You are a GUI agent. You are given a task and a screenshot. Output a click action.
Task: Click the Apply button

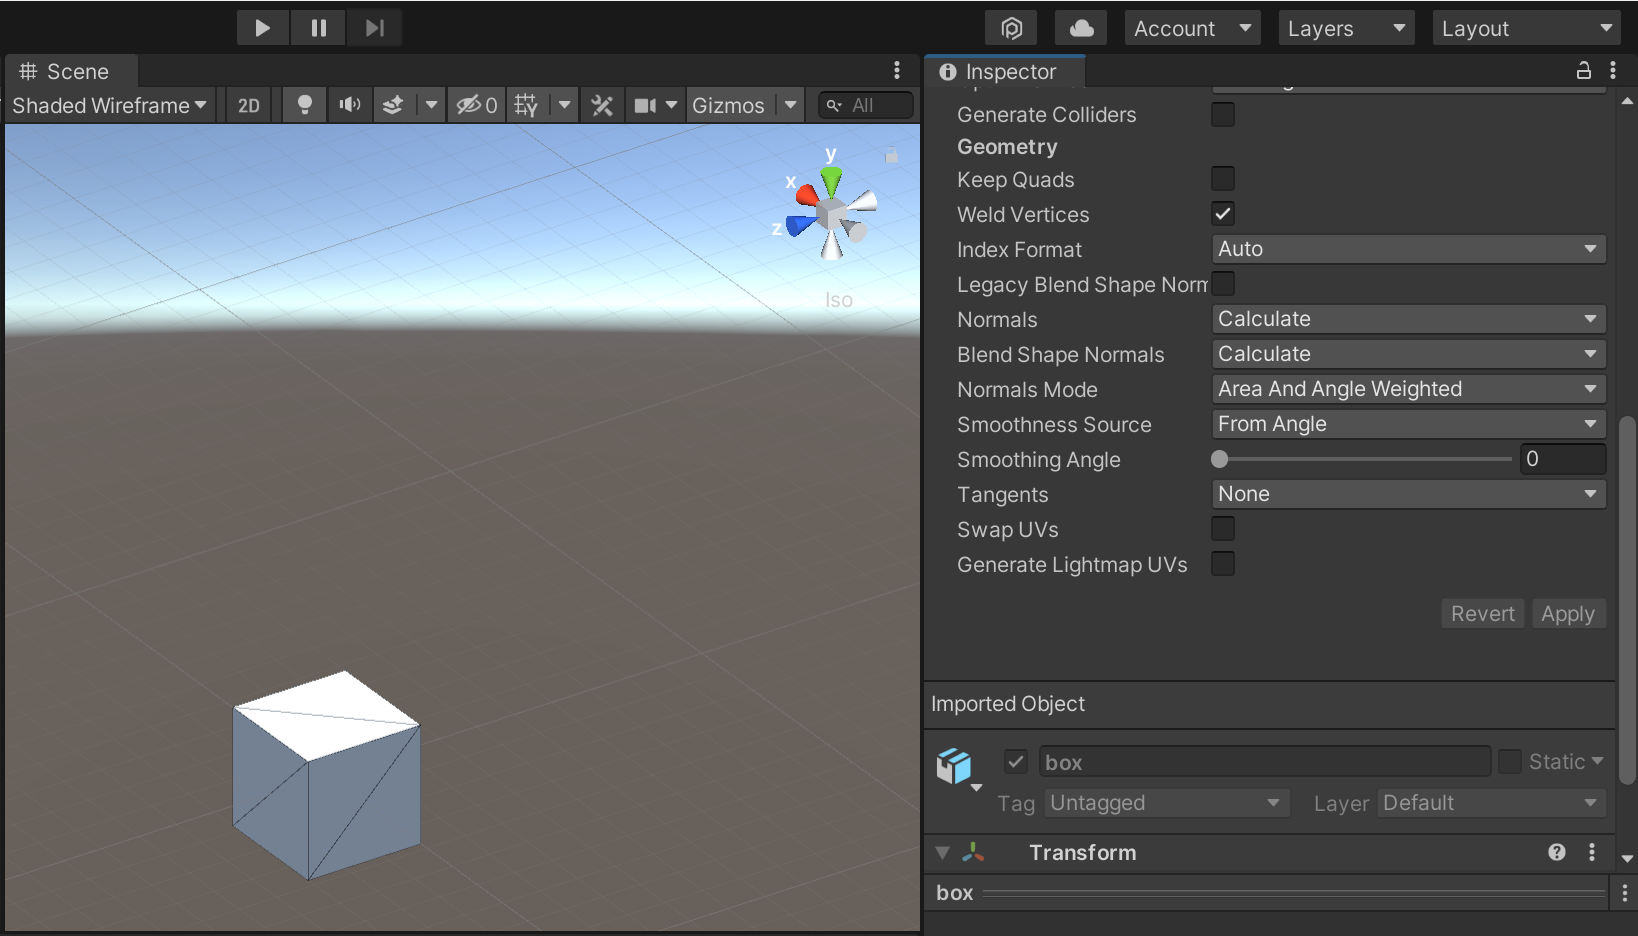coord(1568,613)
